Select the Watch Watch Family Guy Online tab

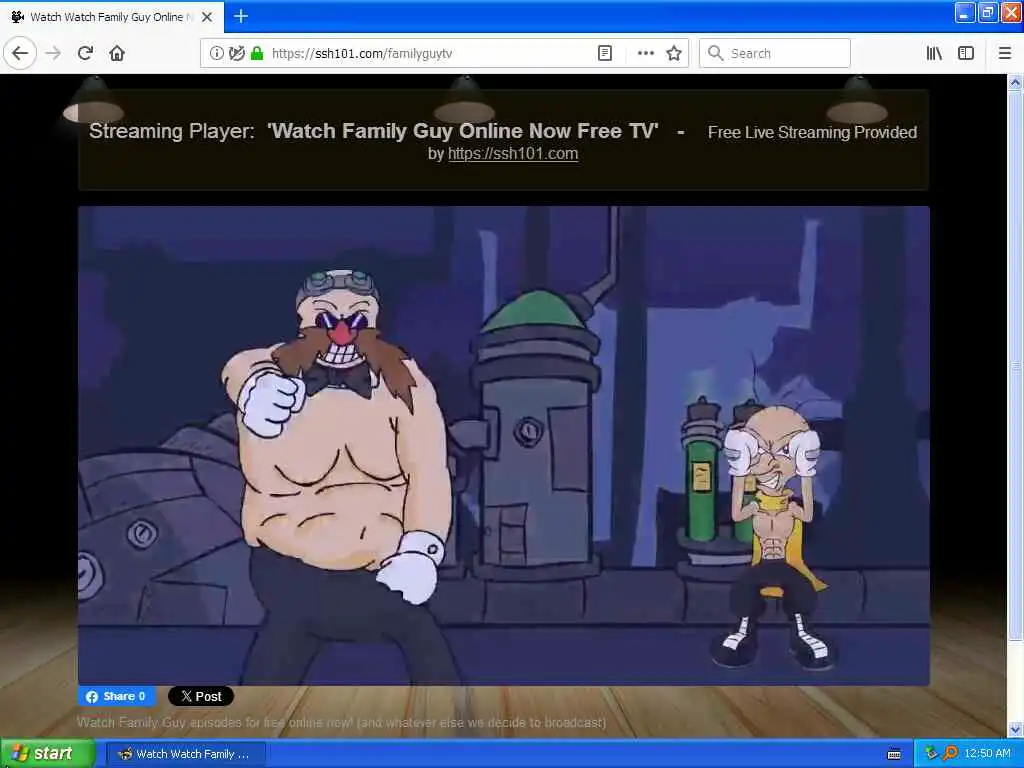[111, 17]
